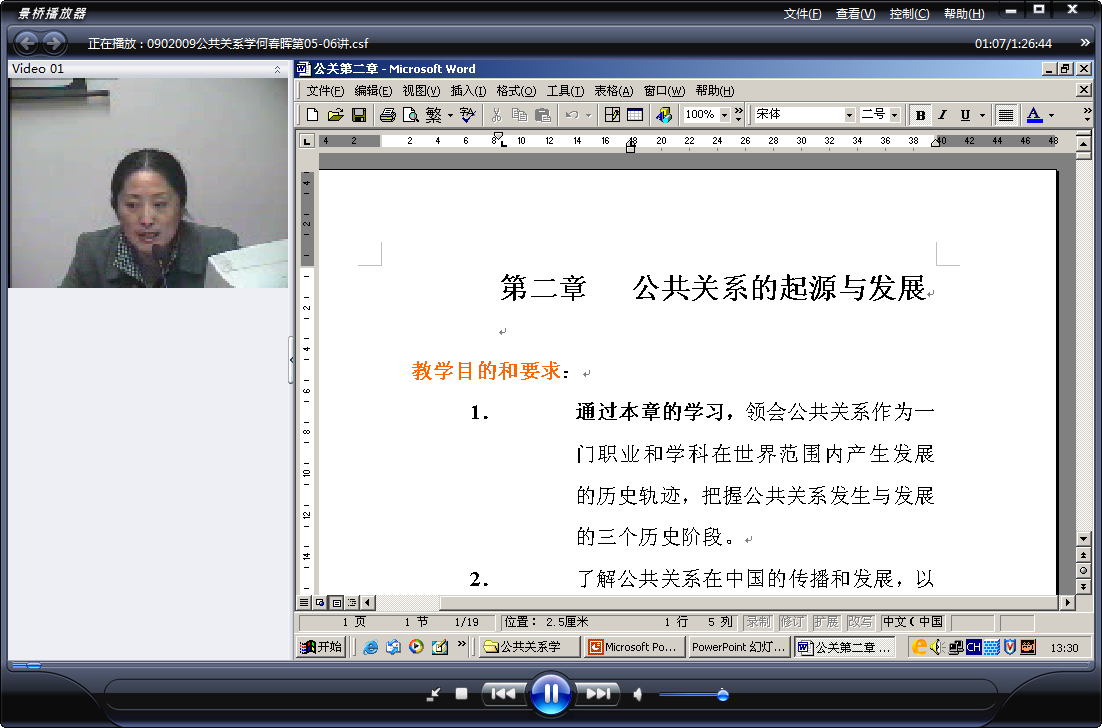
Task: Open the zoom percentage dropdown
Action: click(725, 115)
